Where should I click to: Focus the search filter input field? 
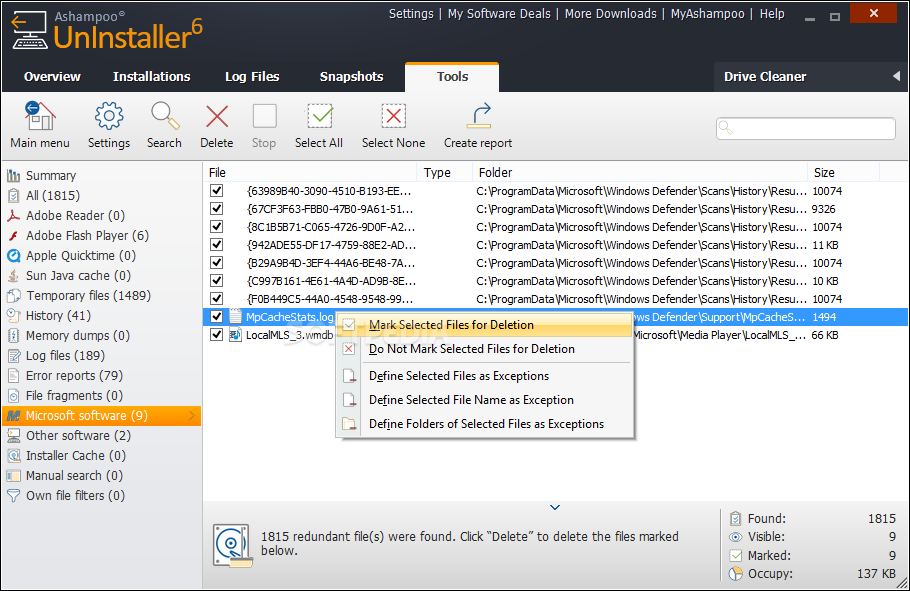click(806, 128)
